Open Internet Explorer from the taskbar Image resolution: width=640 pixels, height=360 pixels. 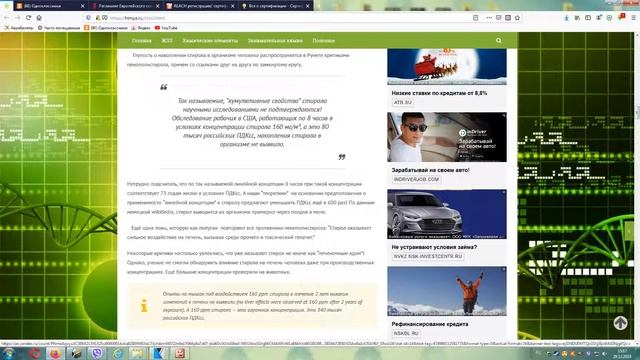point(118,353)
